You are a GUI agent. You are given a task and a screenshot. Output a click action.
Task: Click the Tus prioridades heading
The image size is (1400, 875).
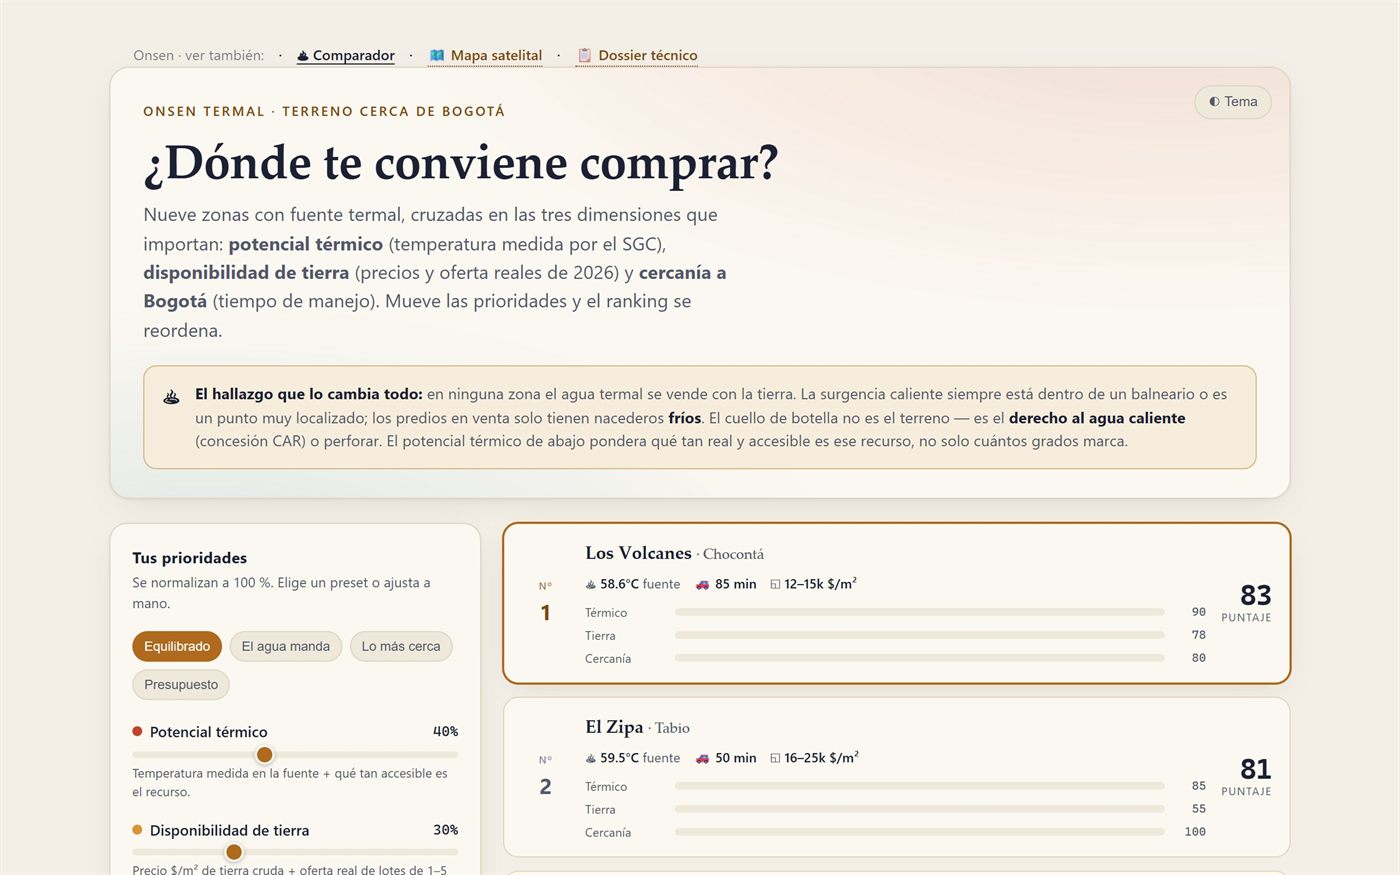[190, 558]
